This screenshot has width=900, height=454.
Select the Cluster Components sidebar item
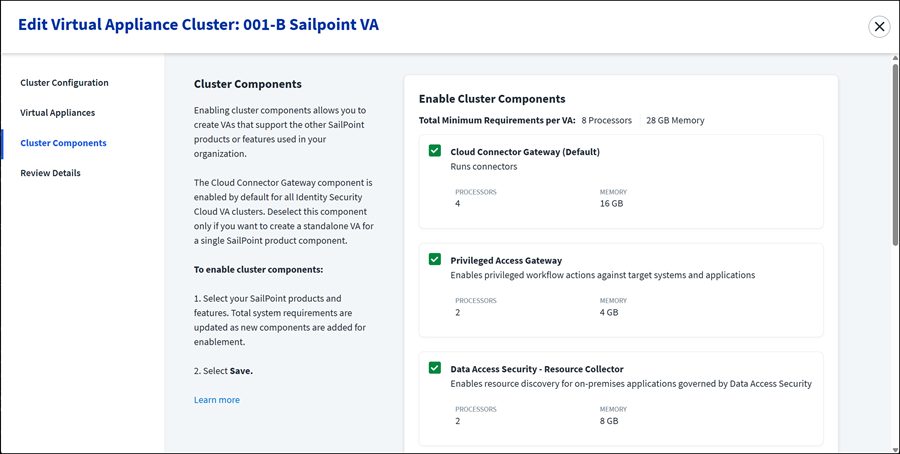tap(63, 143)
